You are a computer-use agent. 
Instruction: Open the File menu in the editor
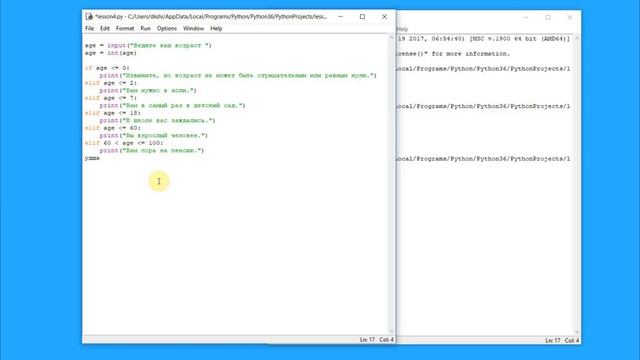coord(89,29)
